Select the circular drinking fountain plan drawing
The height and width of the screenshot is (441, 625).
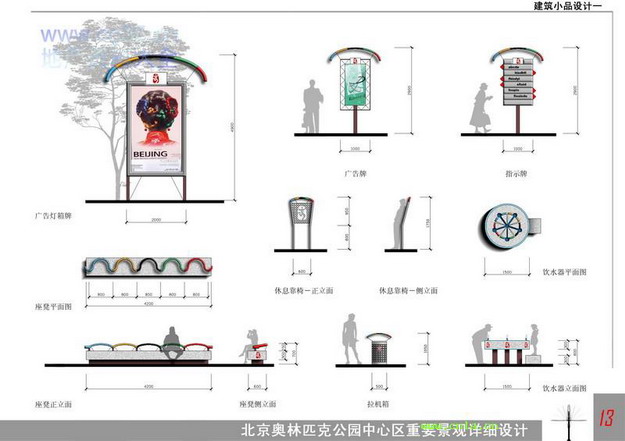[509, 228]
